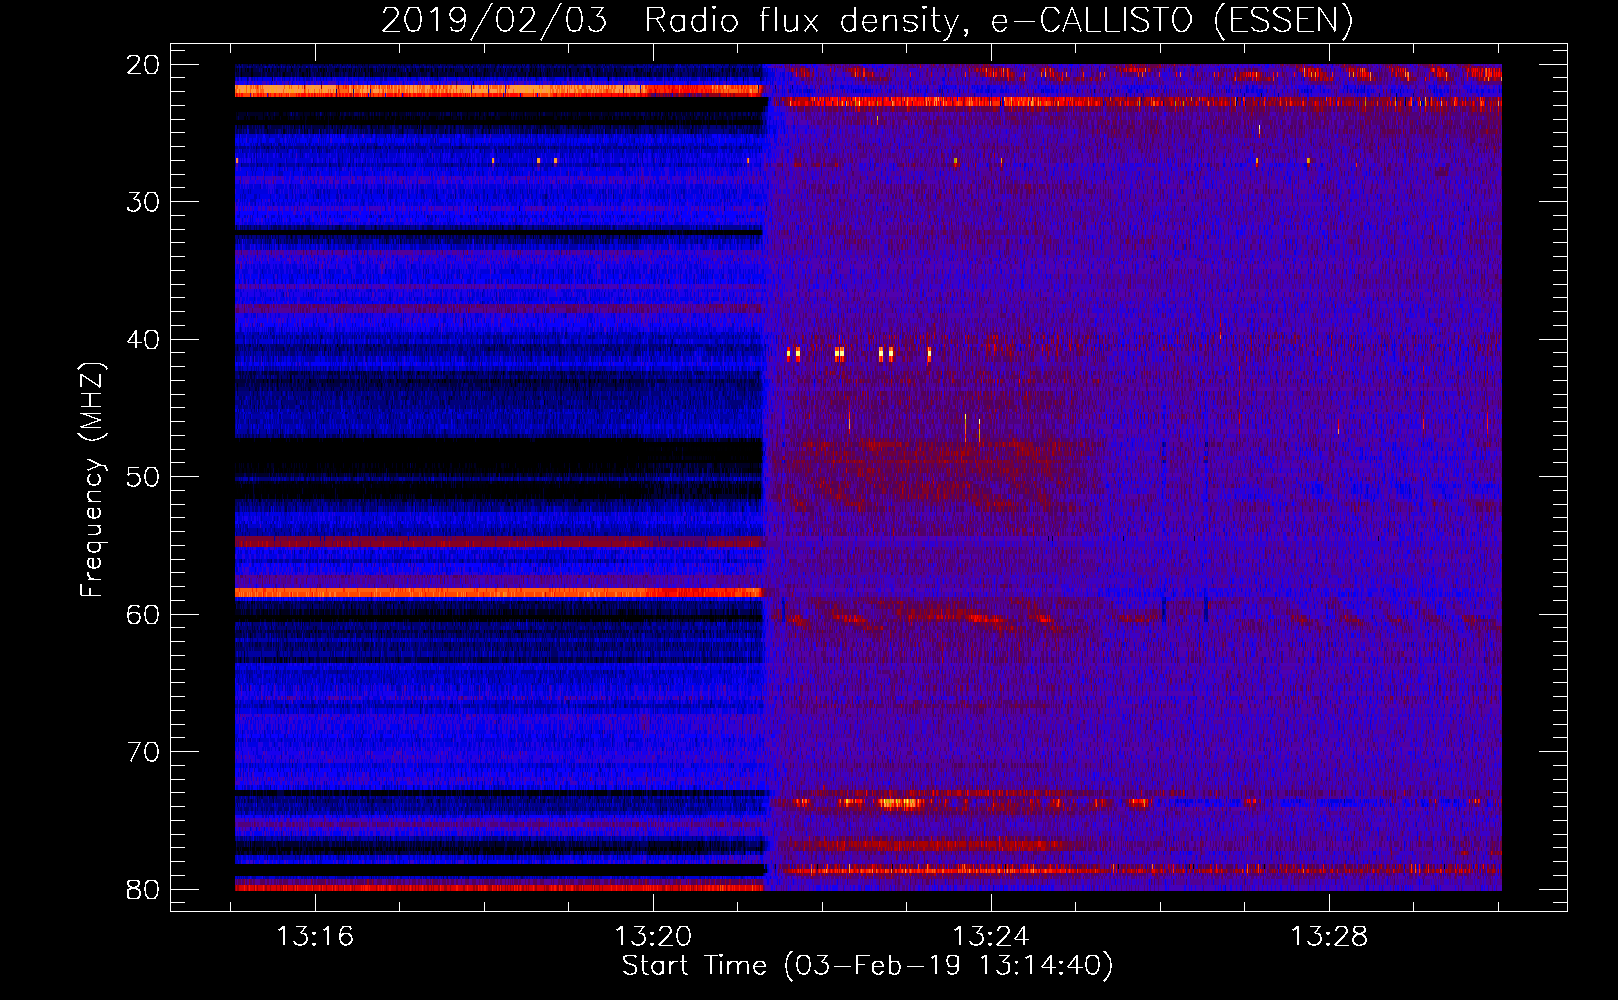This screenshot has height=1000, width=1618.
Task: Click the bright orange band near 22 MHz
Action: (x=499, y=90)
